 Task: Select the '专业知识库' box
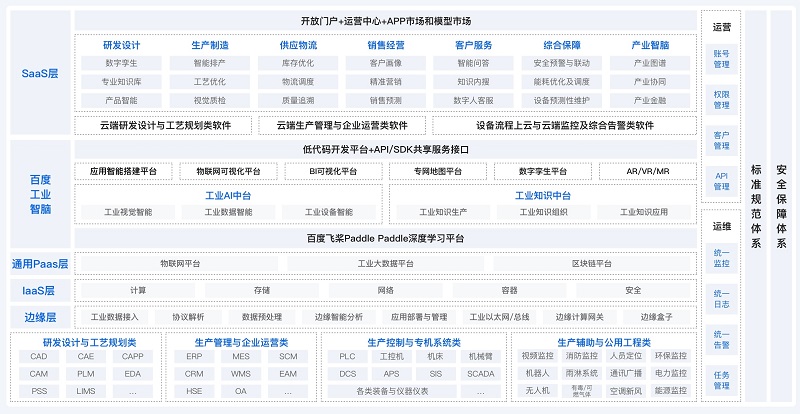(121, 82)
